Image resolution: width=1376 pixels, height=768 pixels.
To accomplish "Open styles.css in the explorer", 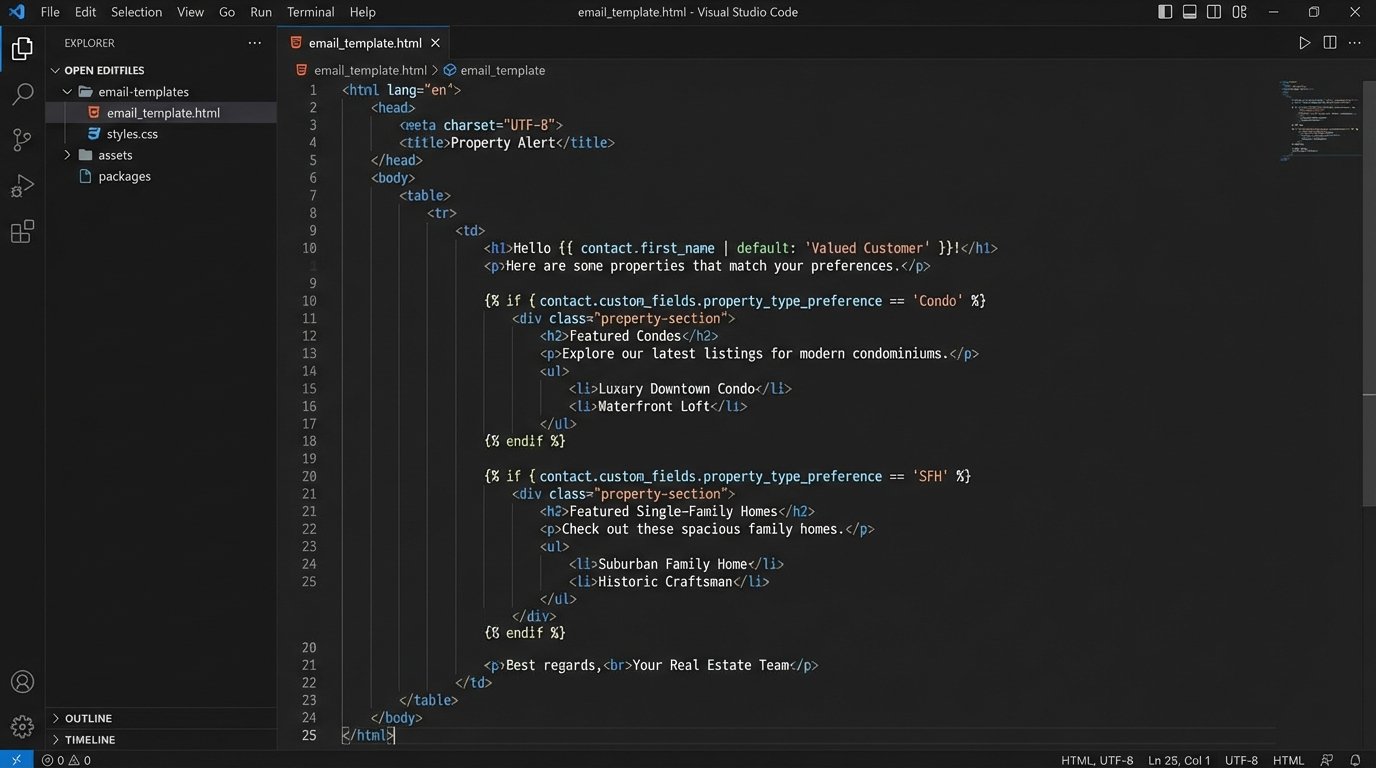I will click(132, 134).
